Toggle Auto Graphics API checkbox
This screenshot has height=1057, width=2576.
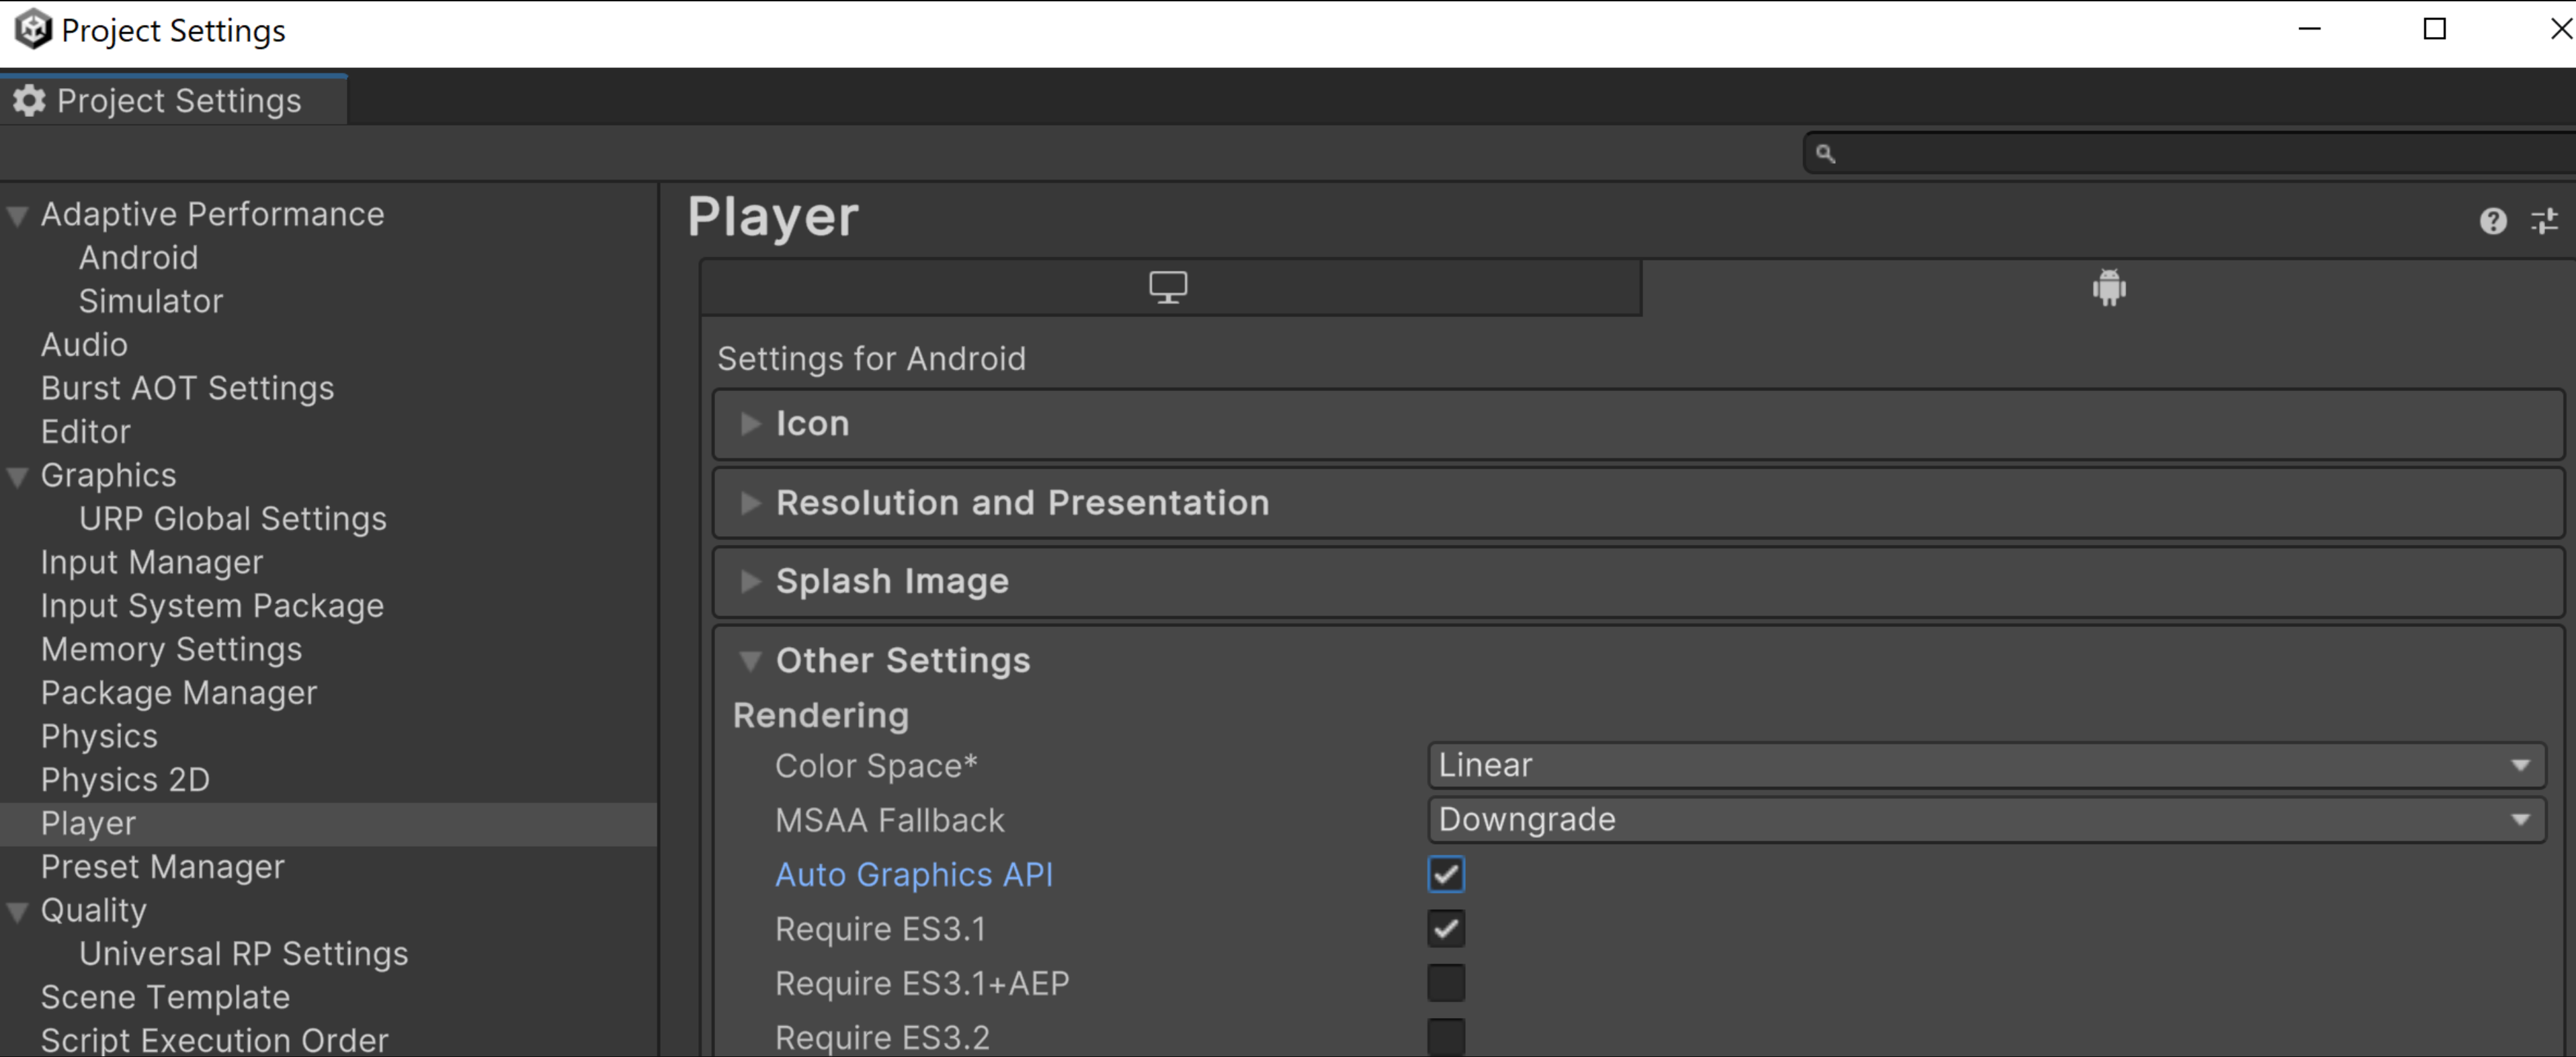click(1444, 873)
